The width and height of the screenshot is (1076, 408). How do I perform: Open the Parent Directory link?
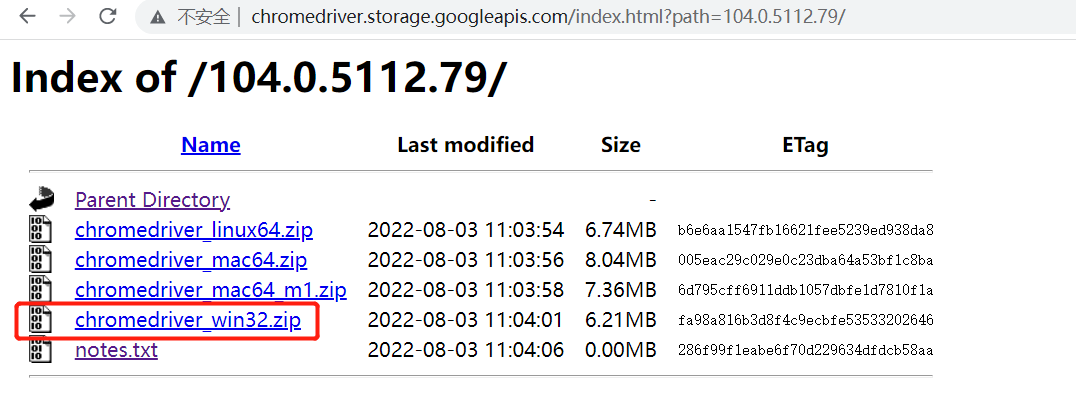pyautogui.click(x=152, y=200)
